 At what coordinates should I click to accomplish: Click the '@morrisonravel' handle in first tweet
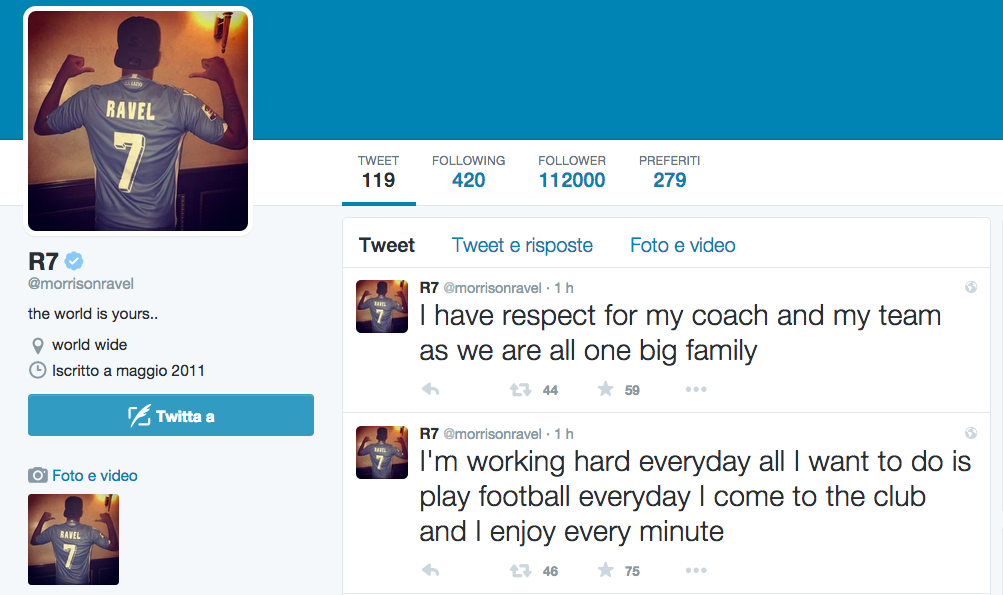(x=492, y=288)
